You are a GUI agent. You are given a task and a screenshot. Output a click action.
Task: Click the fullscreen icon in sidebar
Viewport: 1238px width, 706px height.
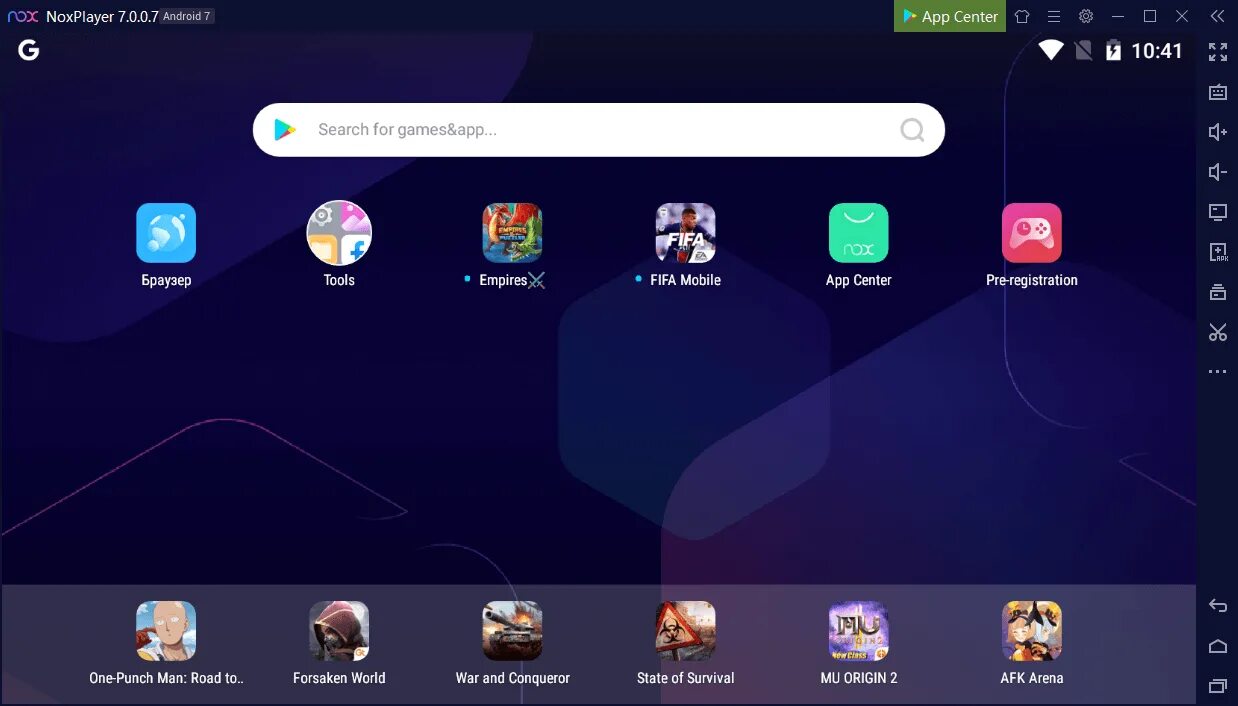click(1217, 52)
